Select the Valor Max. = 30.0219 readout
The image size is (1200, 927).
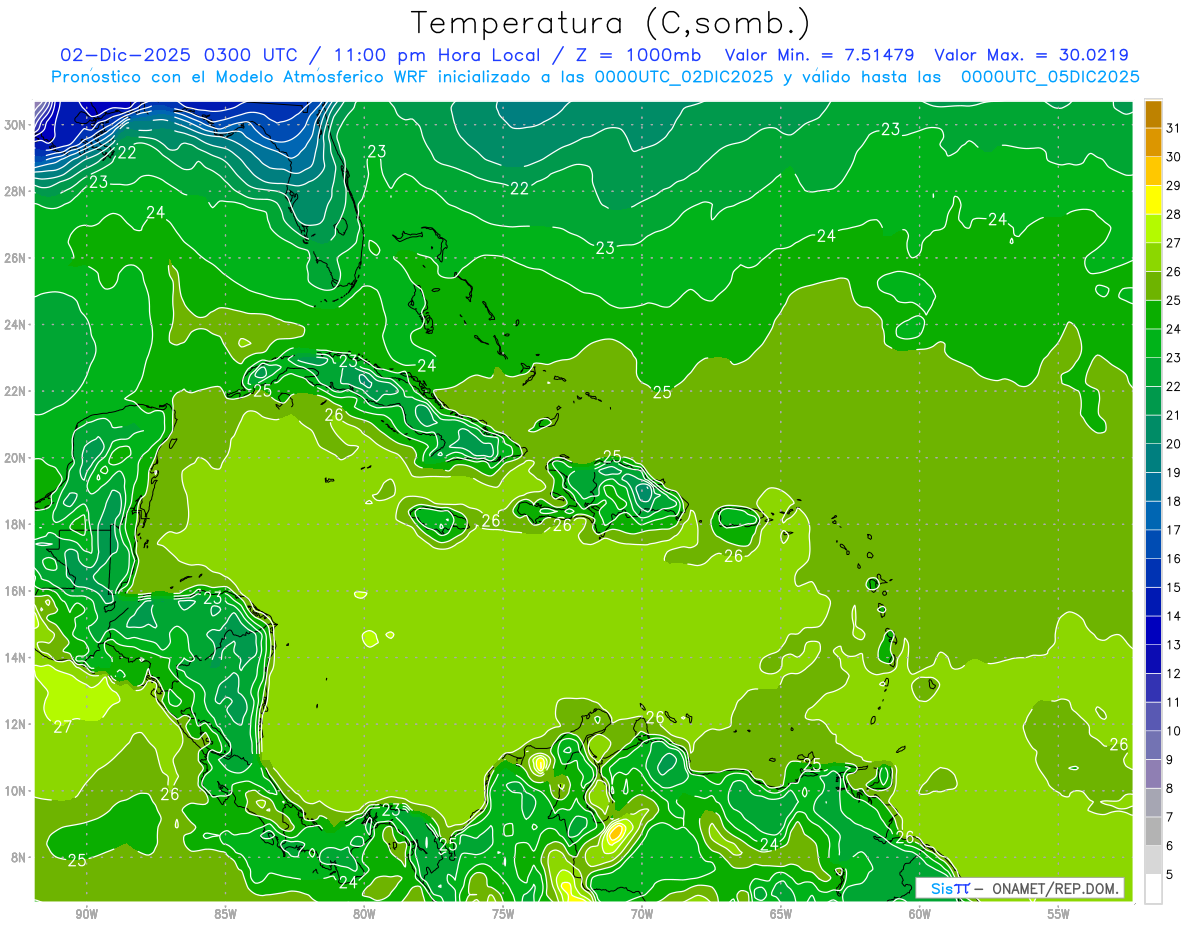(1032, 55)
